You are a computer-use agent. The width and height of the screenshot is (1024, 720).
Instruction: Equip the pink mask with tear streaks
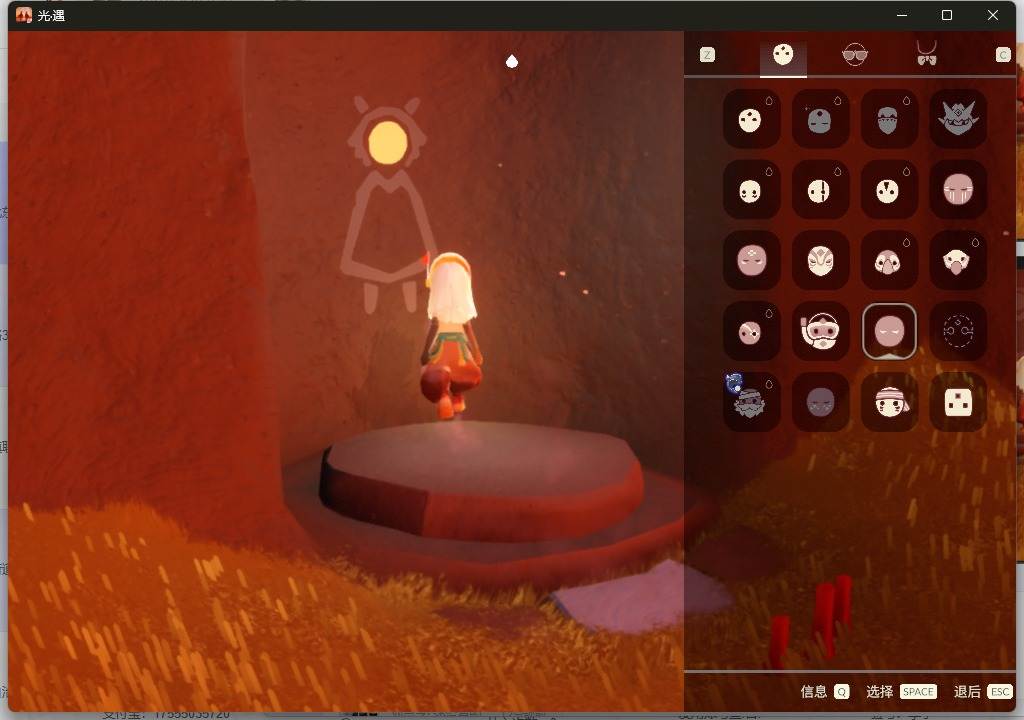click(x=957, y=189)
